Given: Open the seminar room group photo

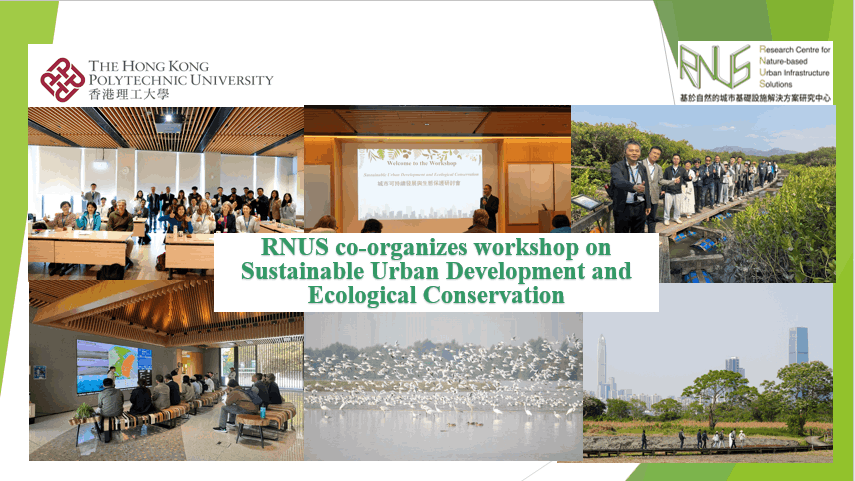Looking at the screenshot, I should [x=166, y=193].
